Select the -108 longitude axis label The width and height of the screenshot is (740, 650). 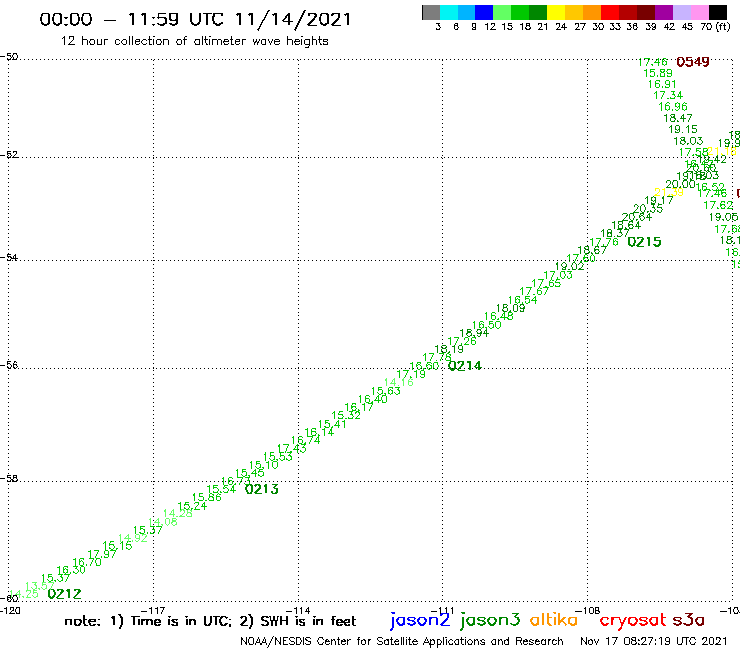coord(588,611)
